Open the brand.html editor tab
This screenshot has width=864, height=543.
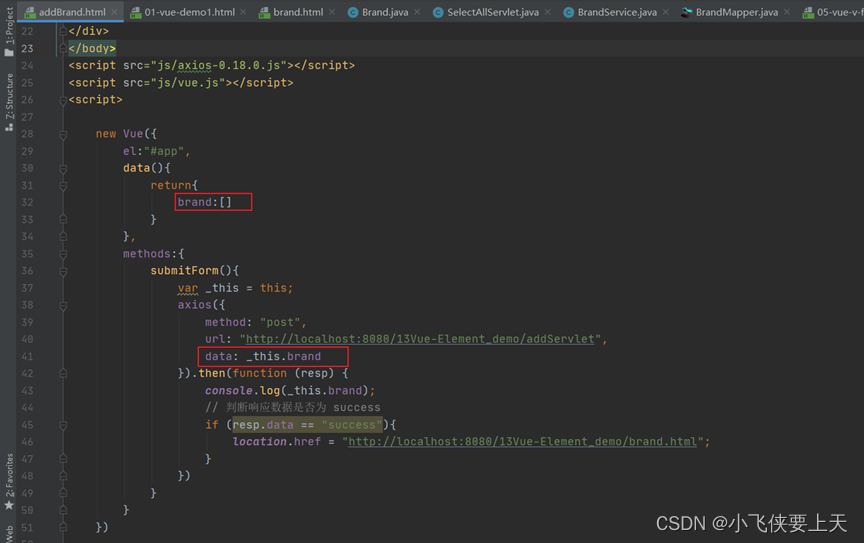[298, 12]
